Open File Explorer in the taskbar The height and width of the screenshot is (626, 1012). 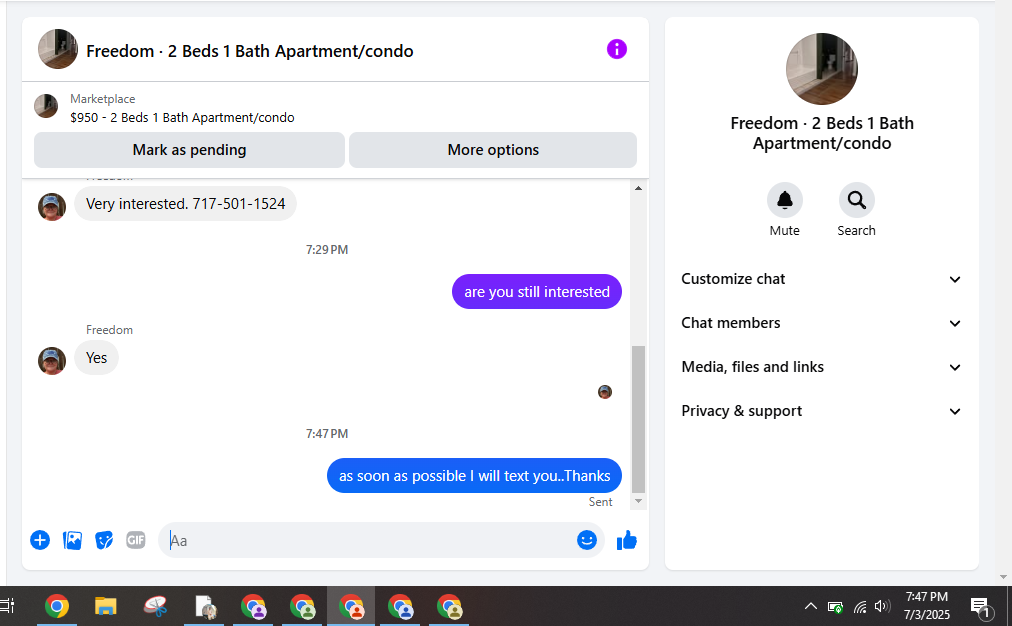tap(106, 607)
